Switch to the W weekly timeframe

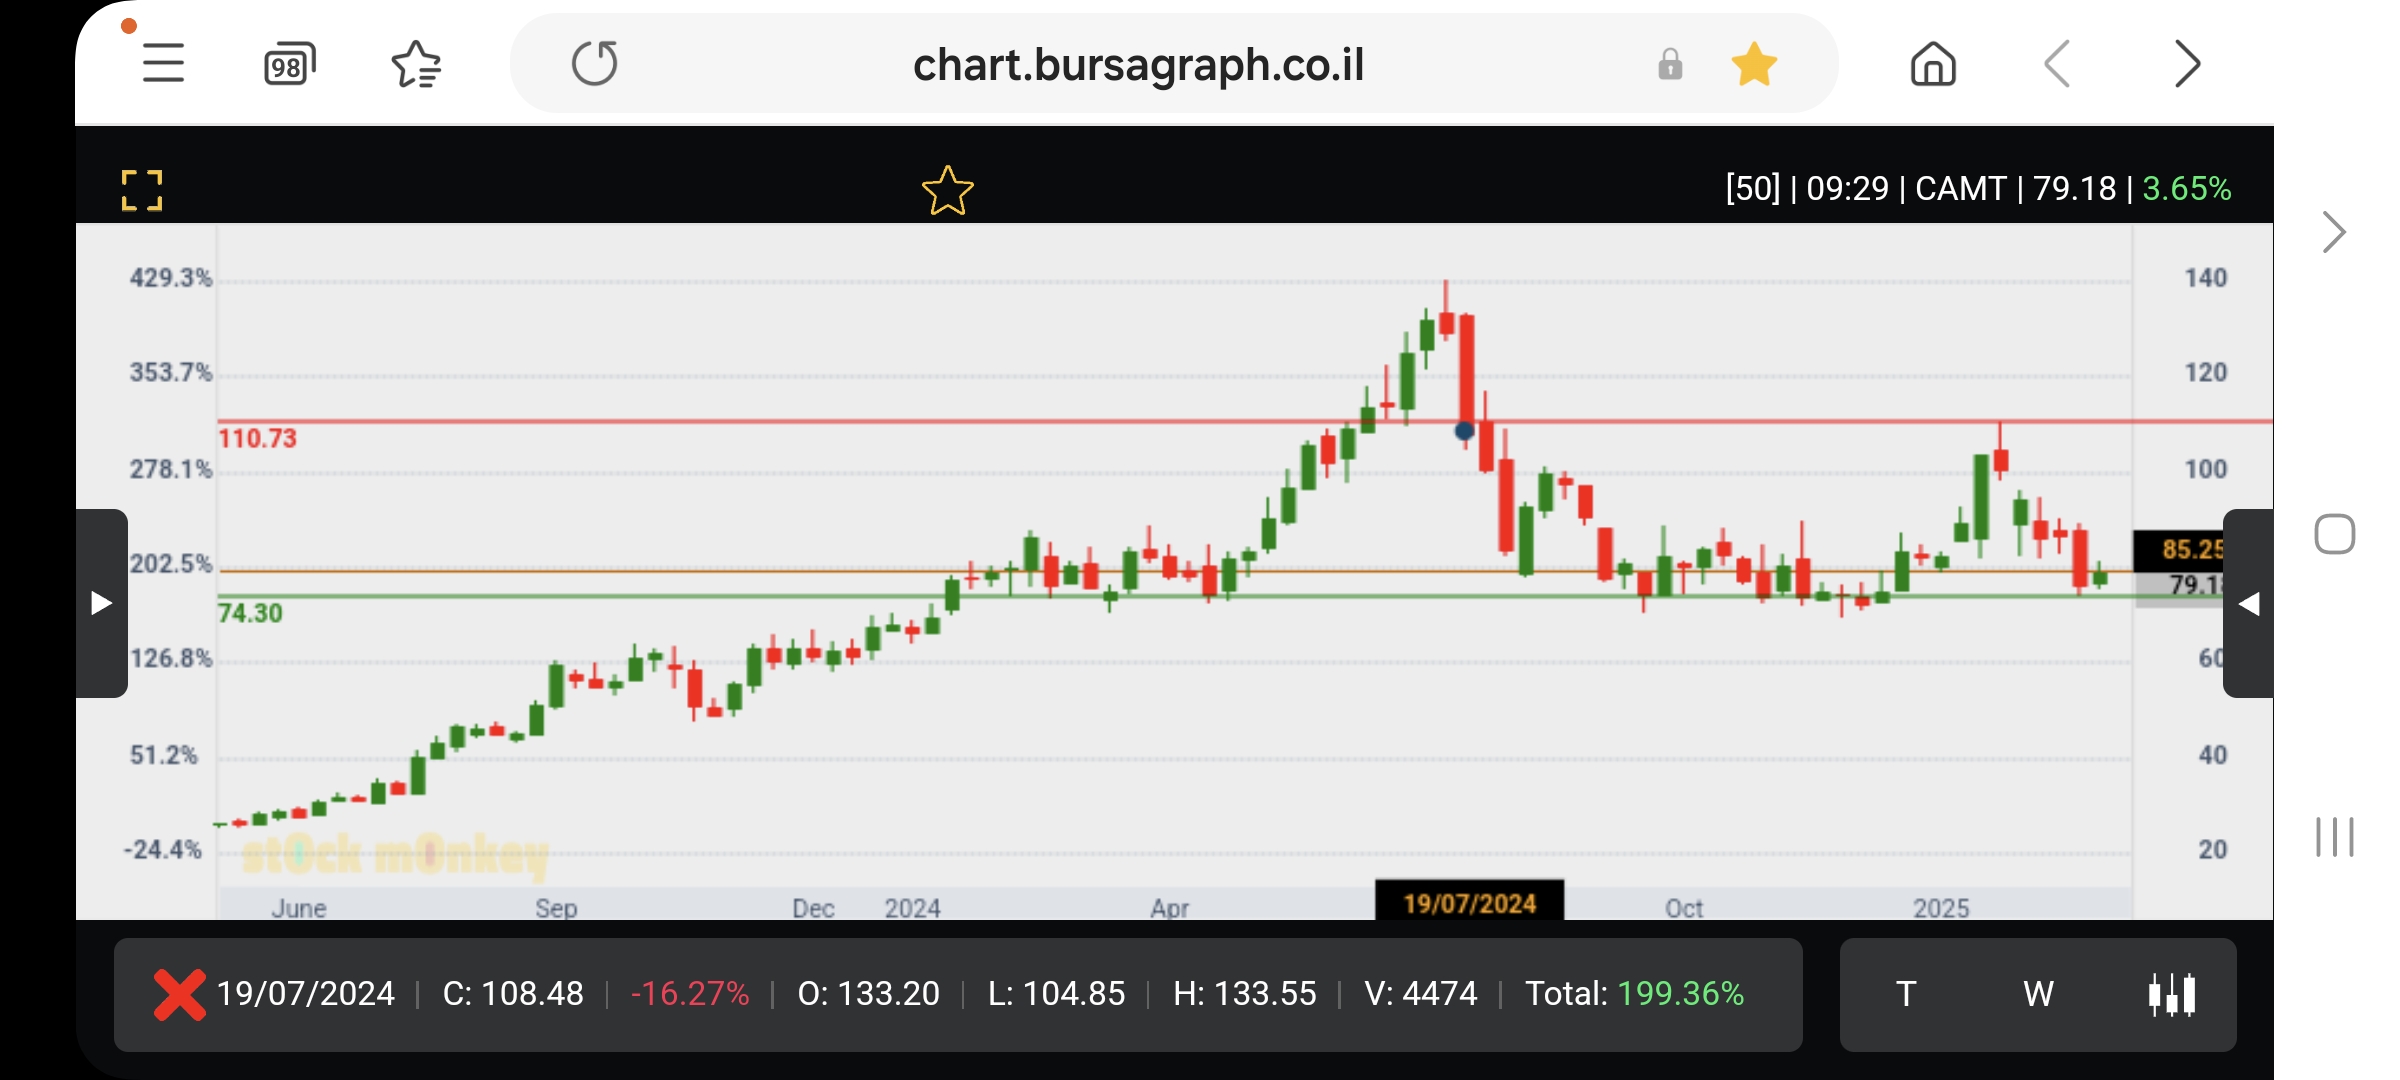[2038, 994]
